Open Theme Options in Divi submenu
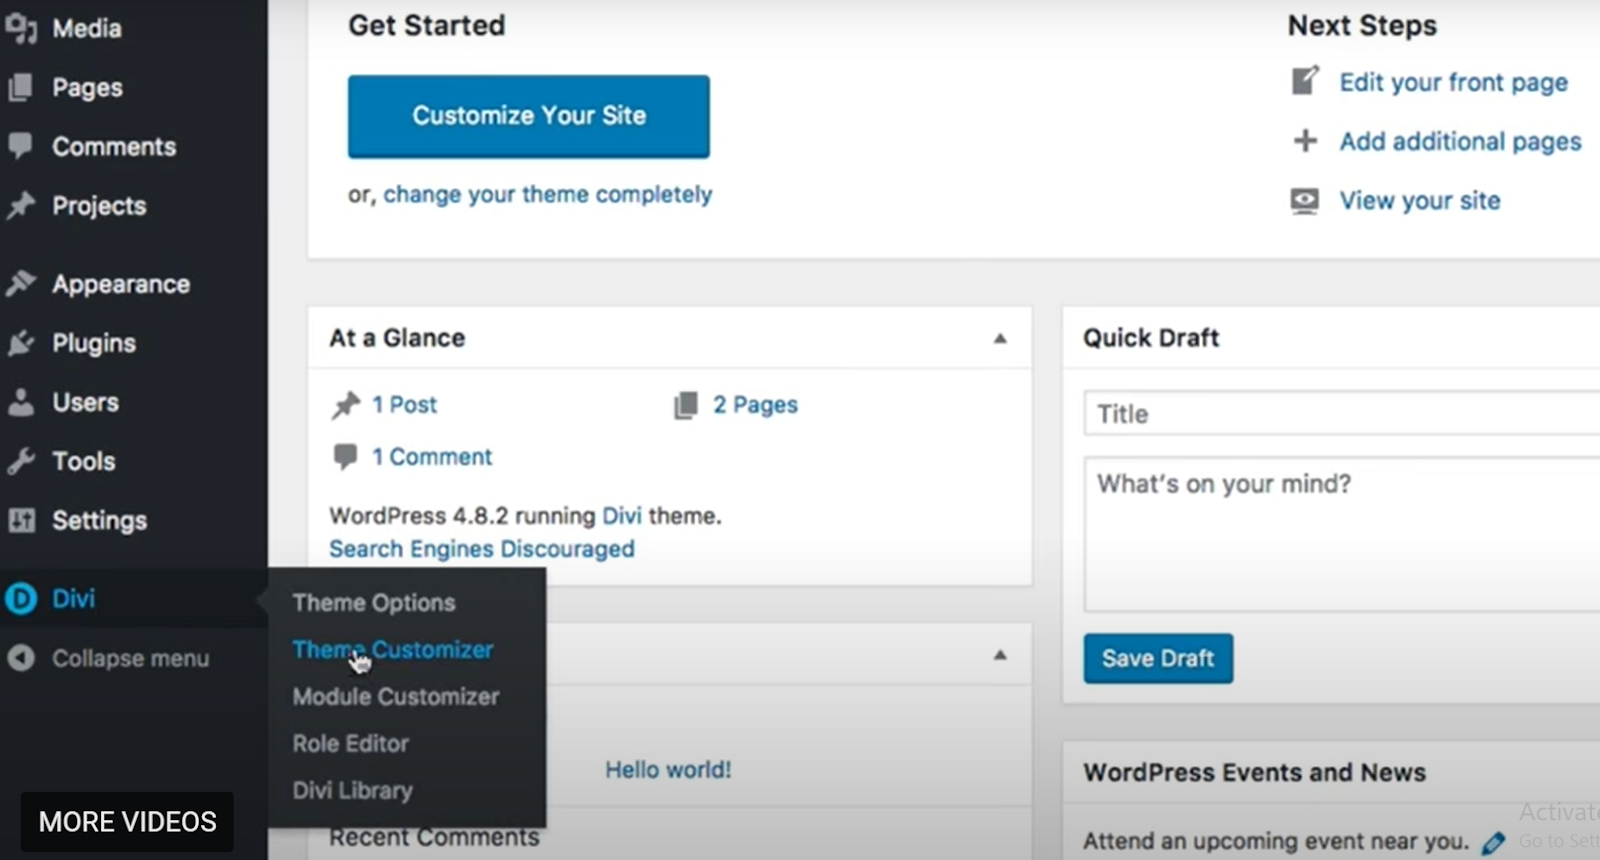The width and height of the screenshot is (1600, 860). pyautogui.click(x=374, y=603)
